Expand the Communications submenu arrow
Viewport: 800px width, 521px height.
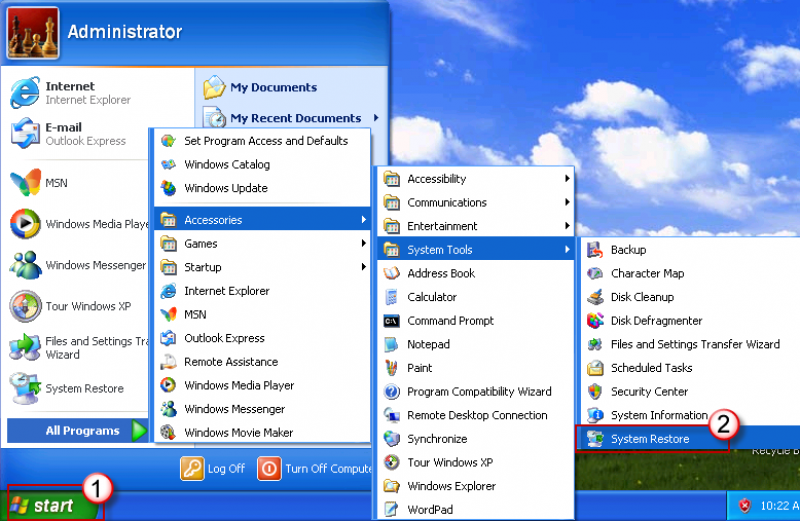coord(567,202)
